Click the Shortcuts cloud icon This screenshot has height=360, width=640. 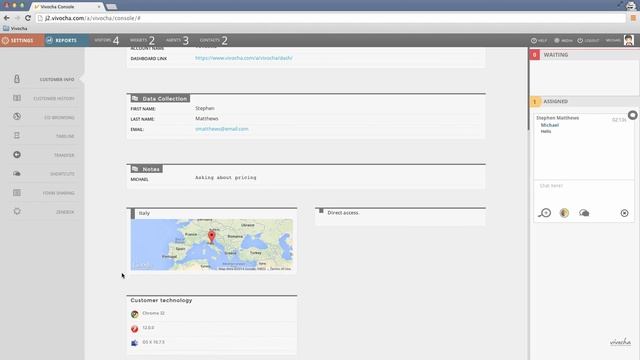coord(17,173)
